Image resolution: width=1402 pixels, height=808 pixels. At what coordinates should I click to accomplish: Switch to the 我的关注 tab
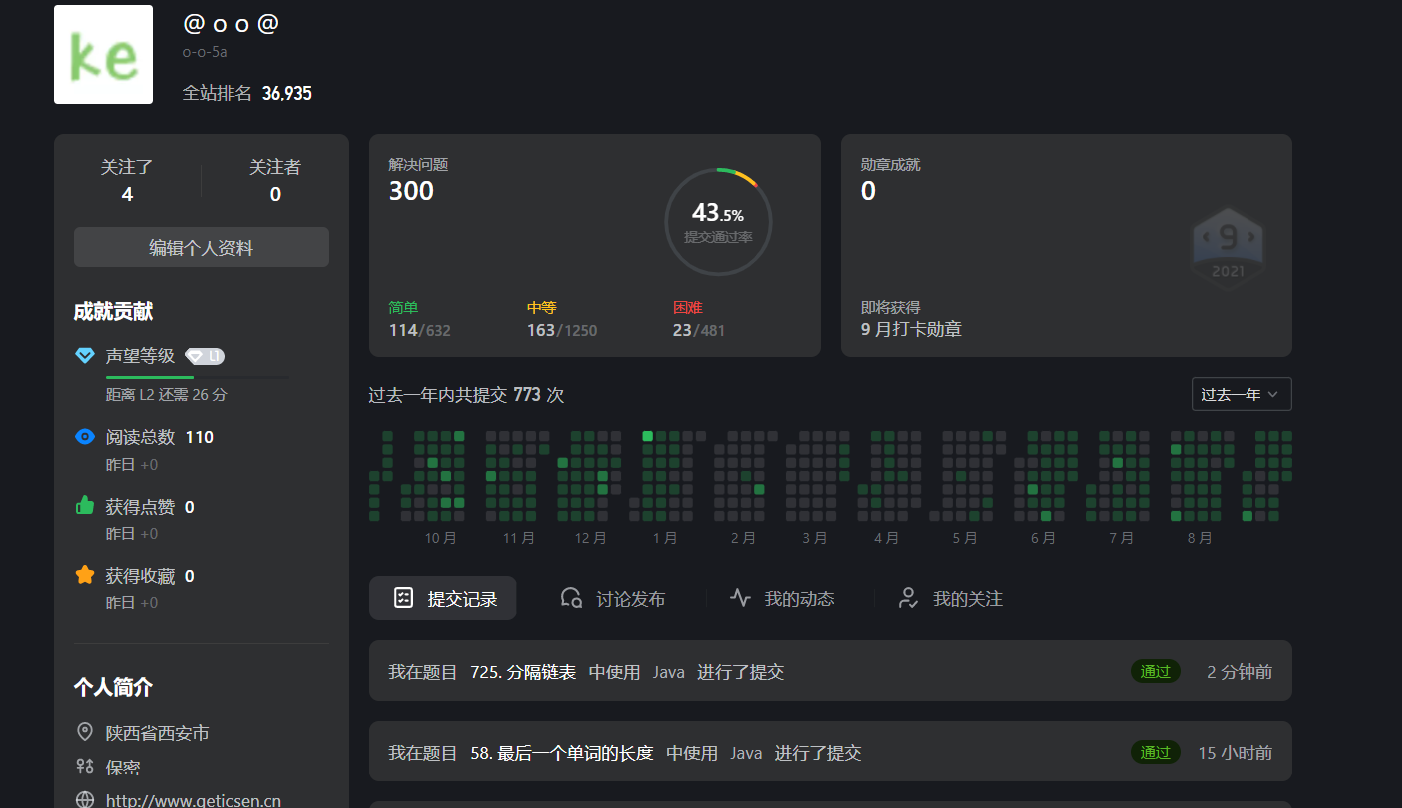(x=949, y=598)
